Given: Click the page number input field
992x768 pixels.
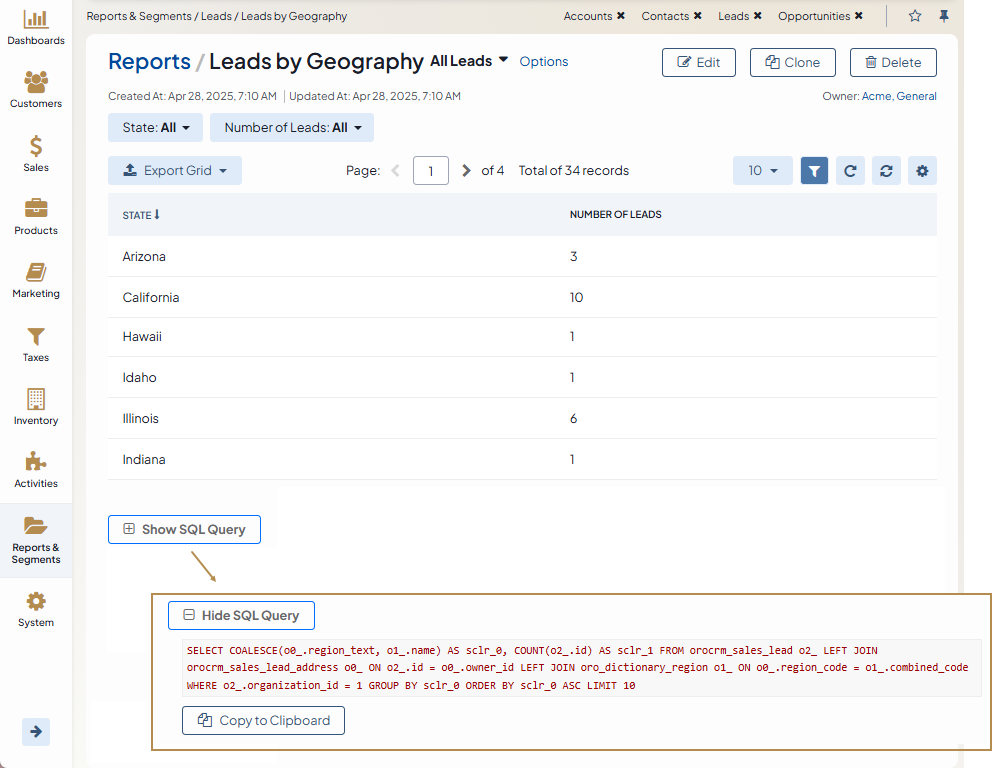Looking at the screenshot, I should tap(430, 171).
